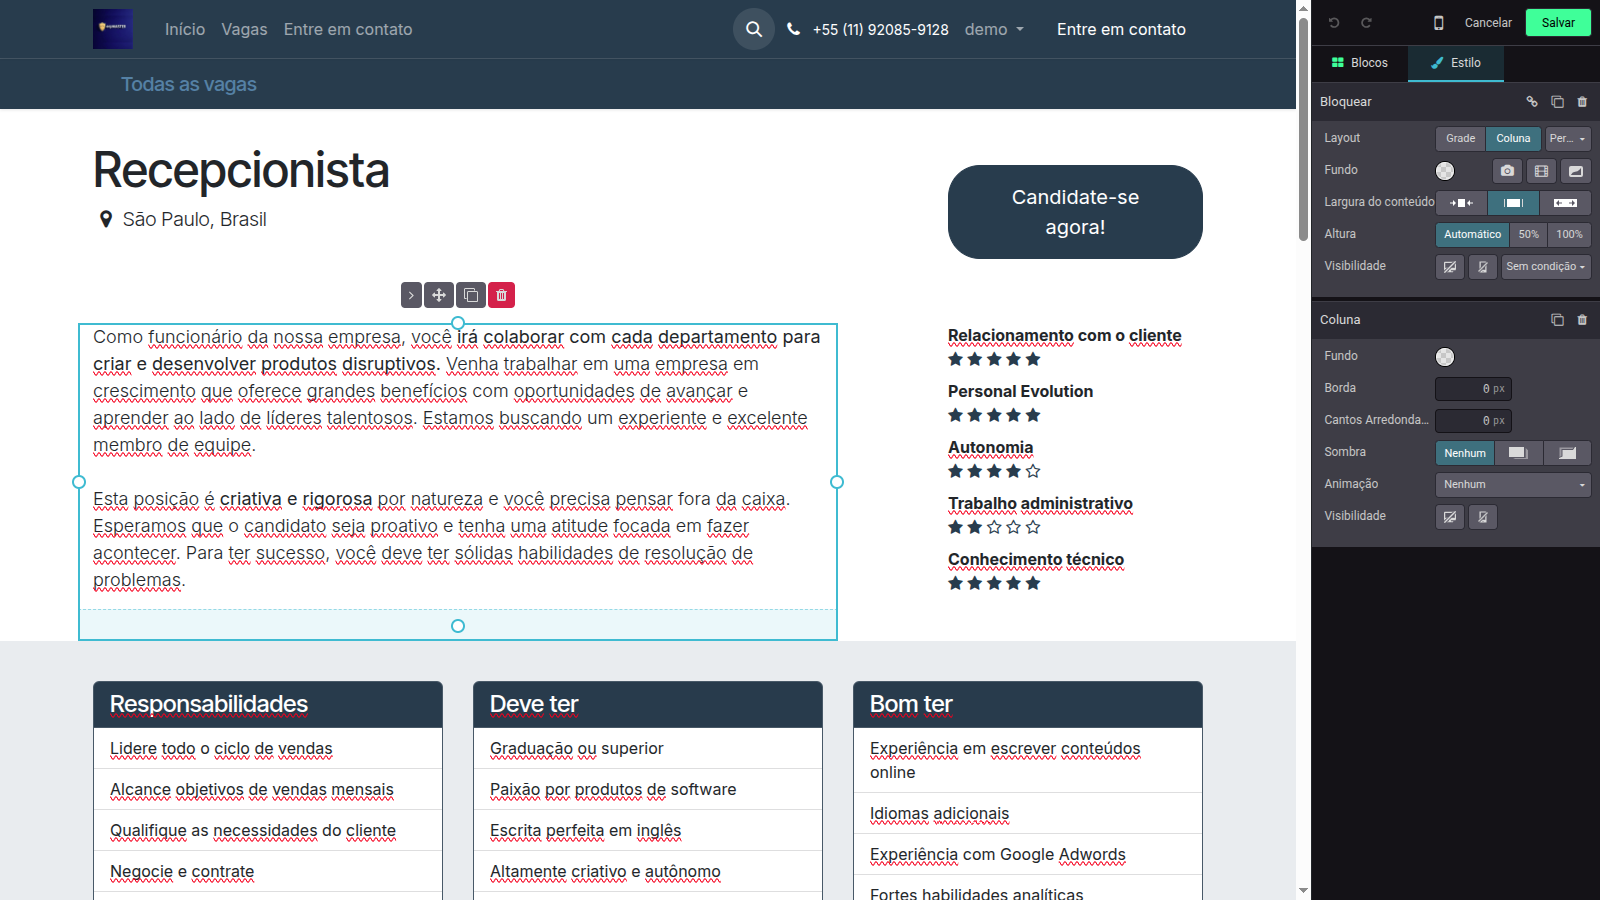Select the Grade layout option
Screen dimensions: 1600x900
click(1460, 139)
